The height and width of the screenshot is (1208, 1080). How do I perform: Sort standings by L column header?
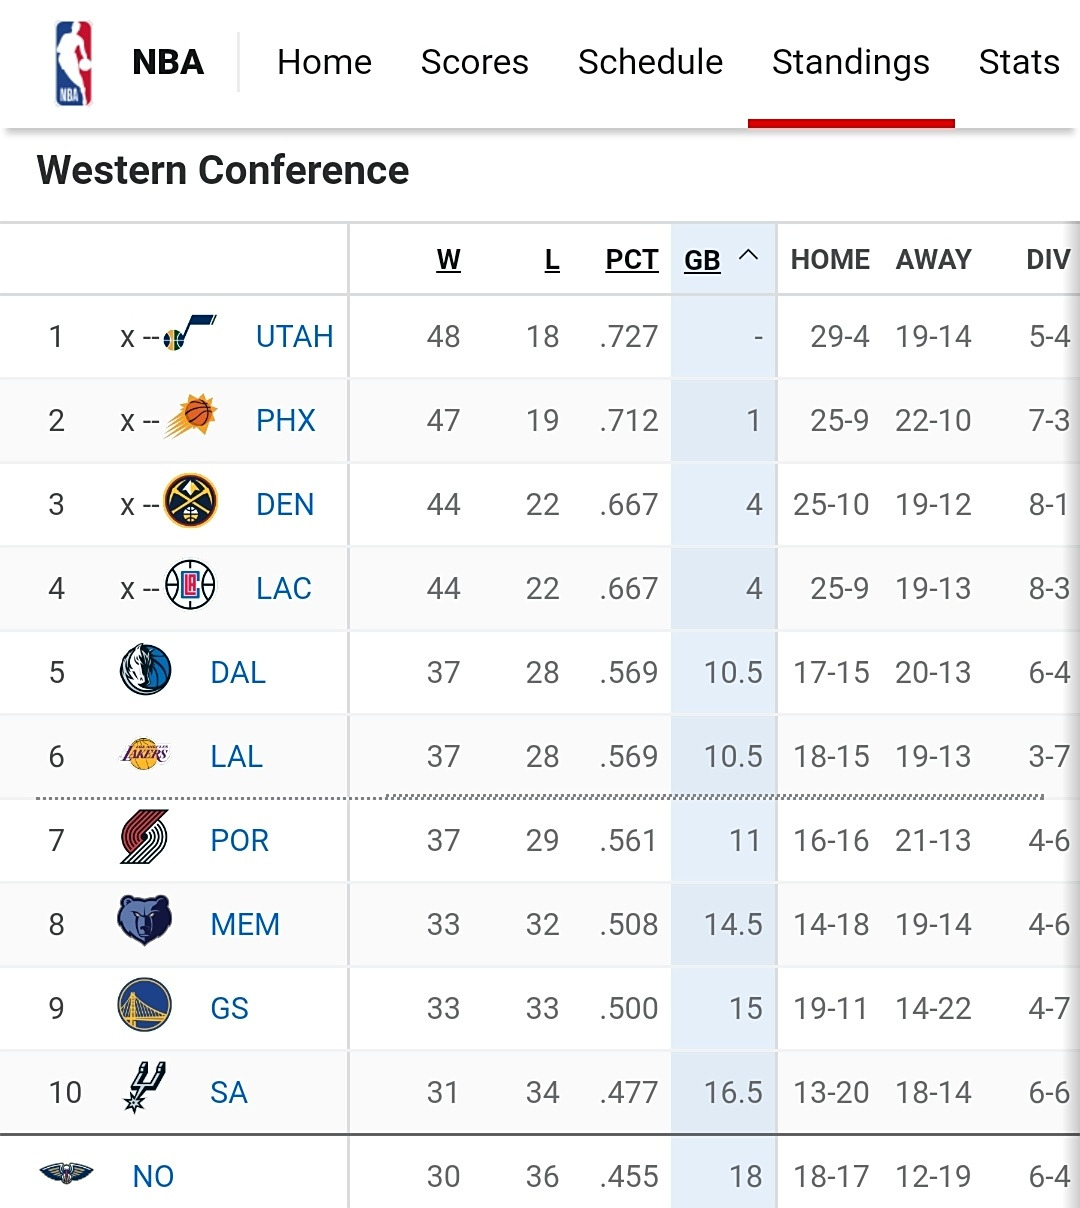[552, 260]
